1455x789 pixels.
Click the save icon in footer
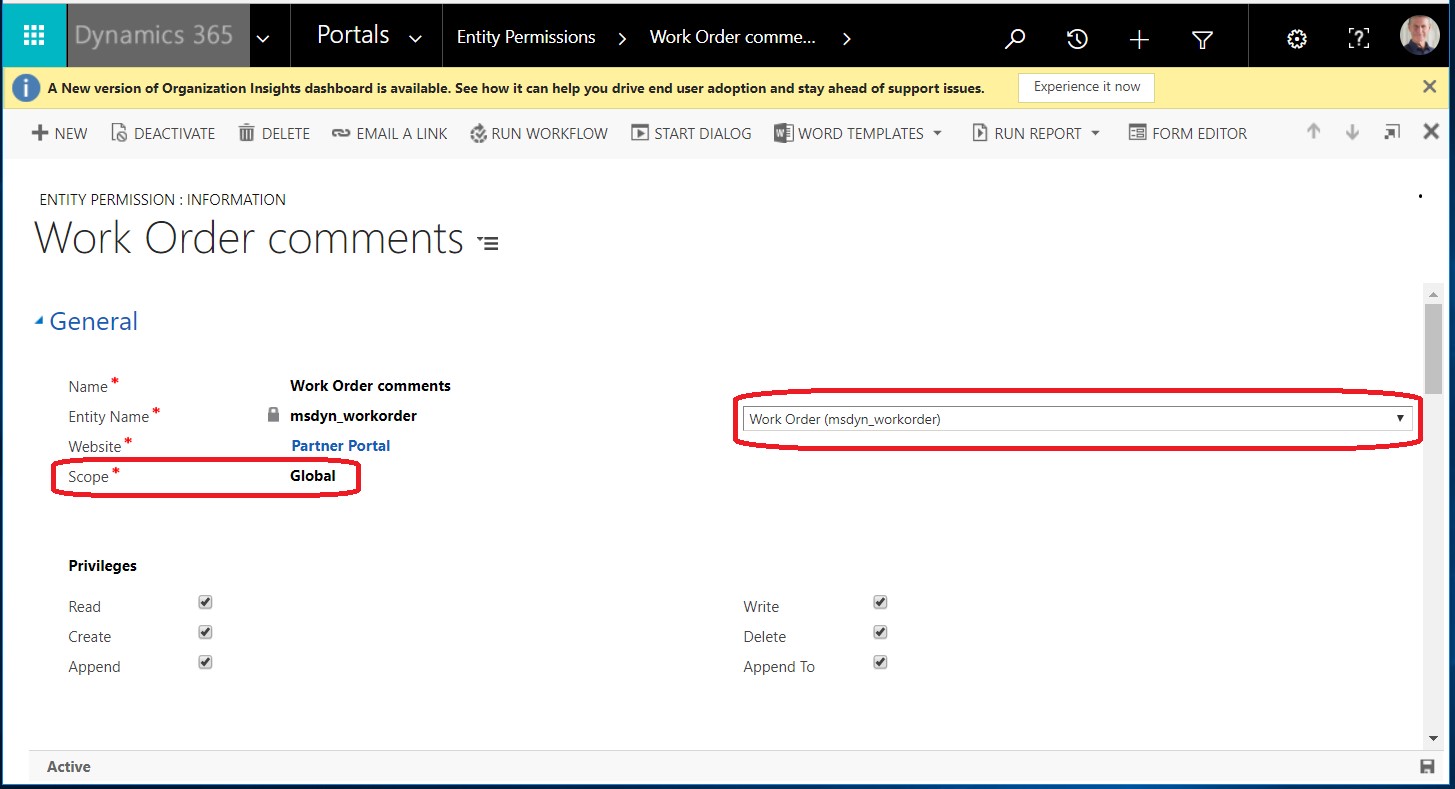[1427, 767]
